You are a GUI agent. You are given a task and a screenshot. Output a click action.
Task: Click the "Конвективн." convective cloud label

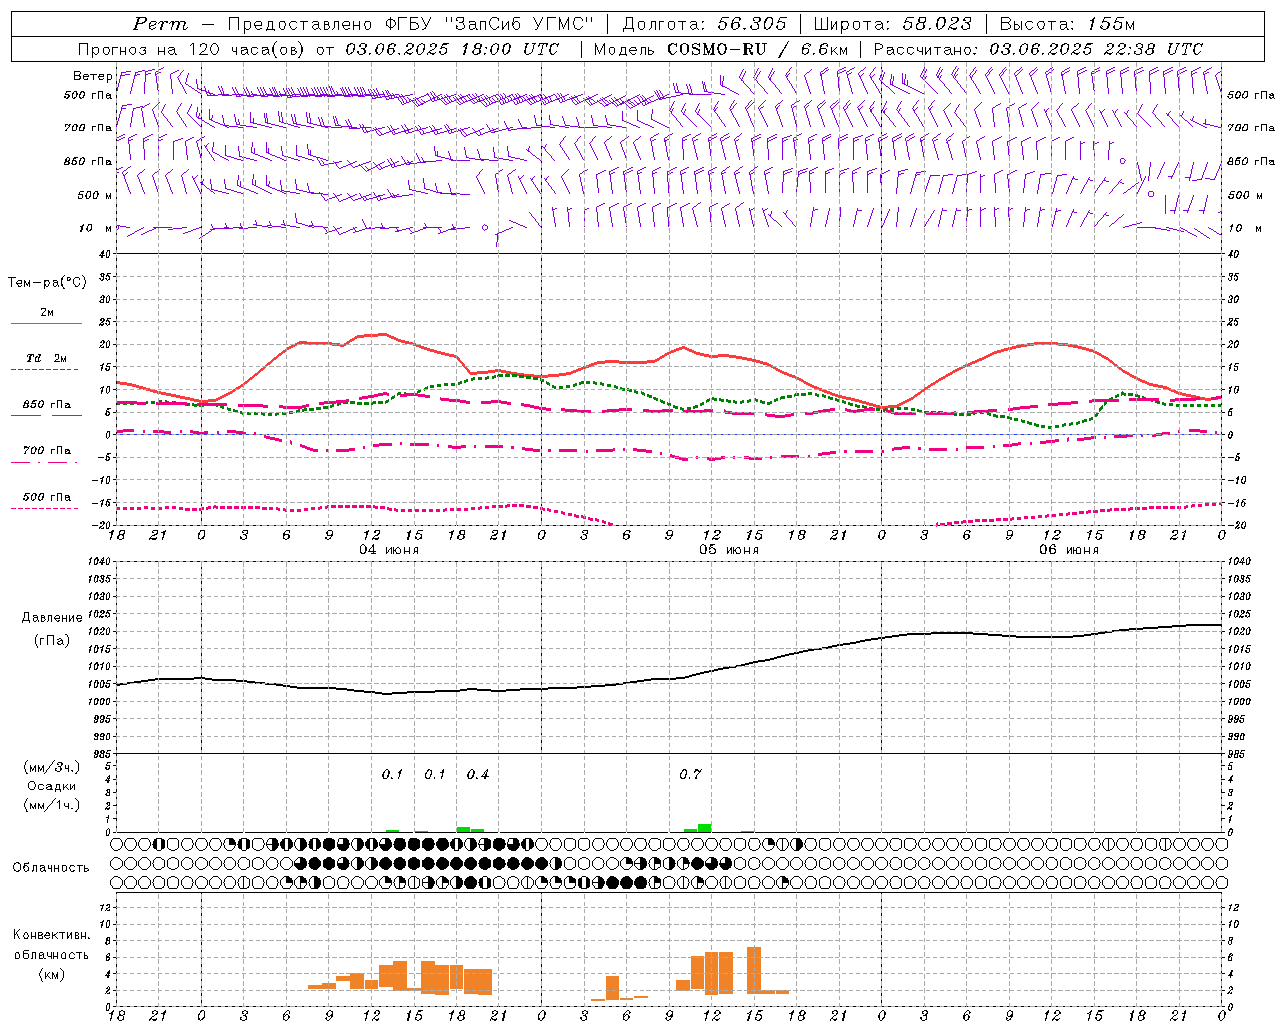52,935
